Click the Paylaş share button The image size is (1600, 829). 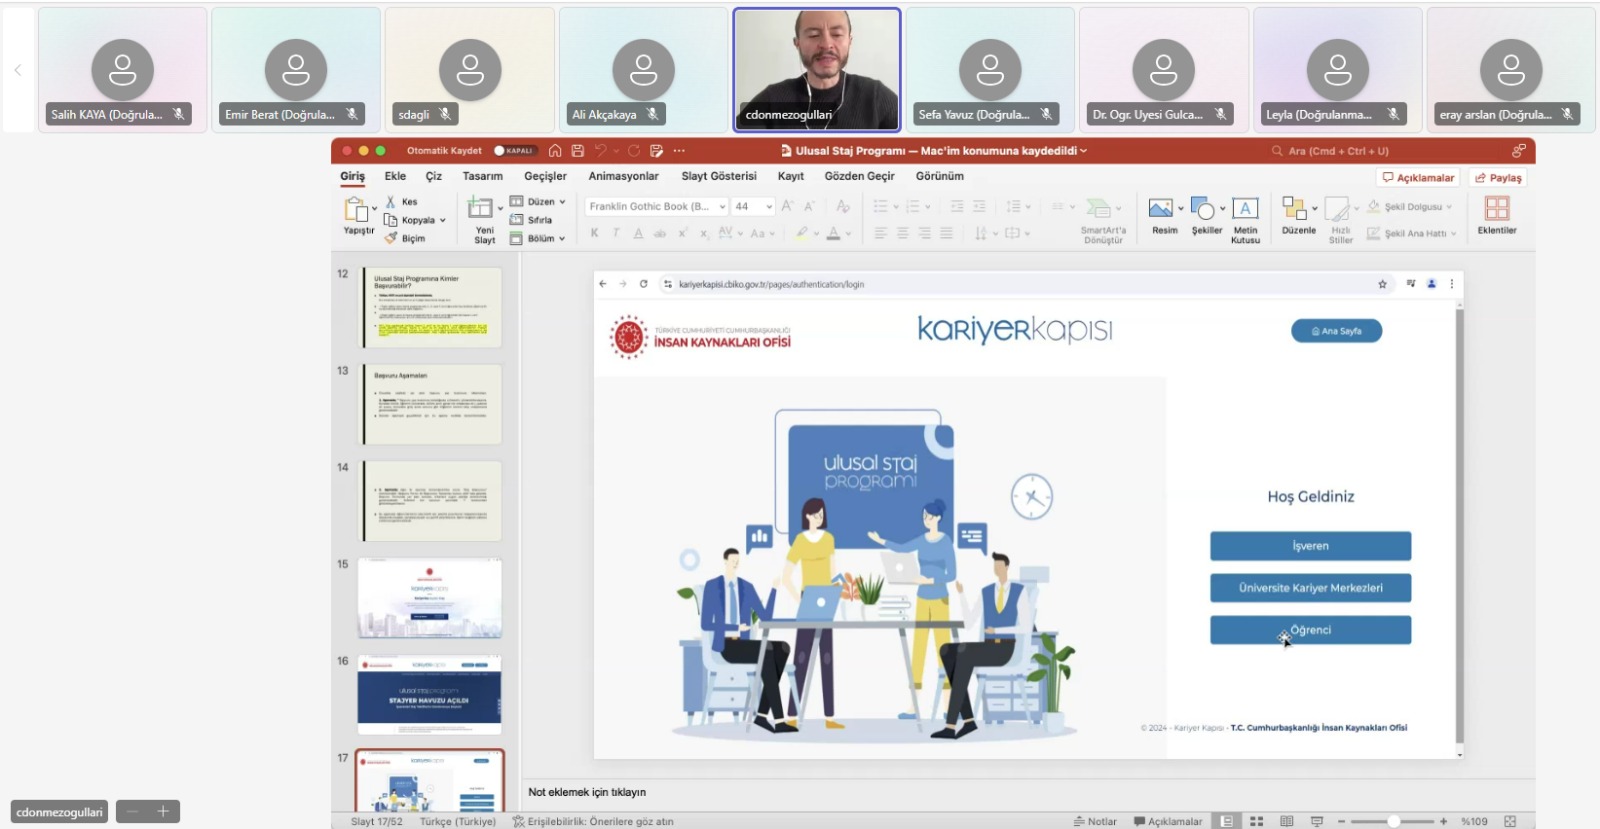pos(1498,178)
